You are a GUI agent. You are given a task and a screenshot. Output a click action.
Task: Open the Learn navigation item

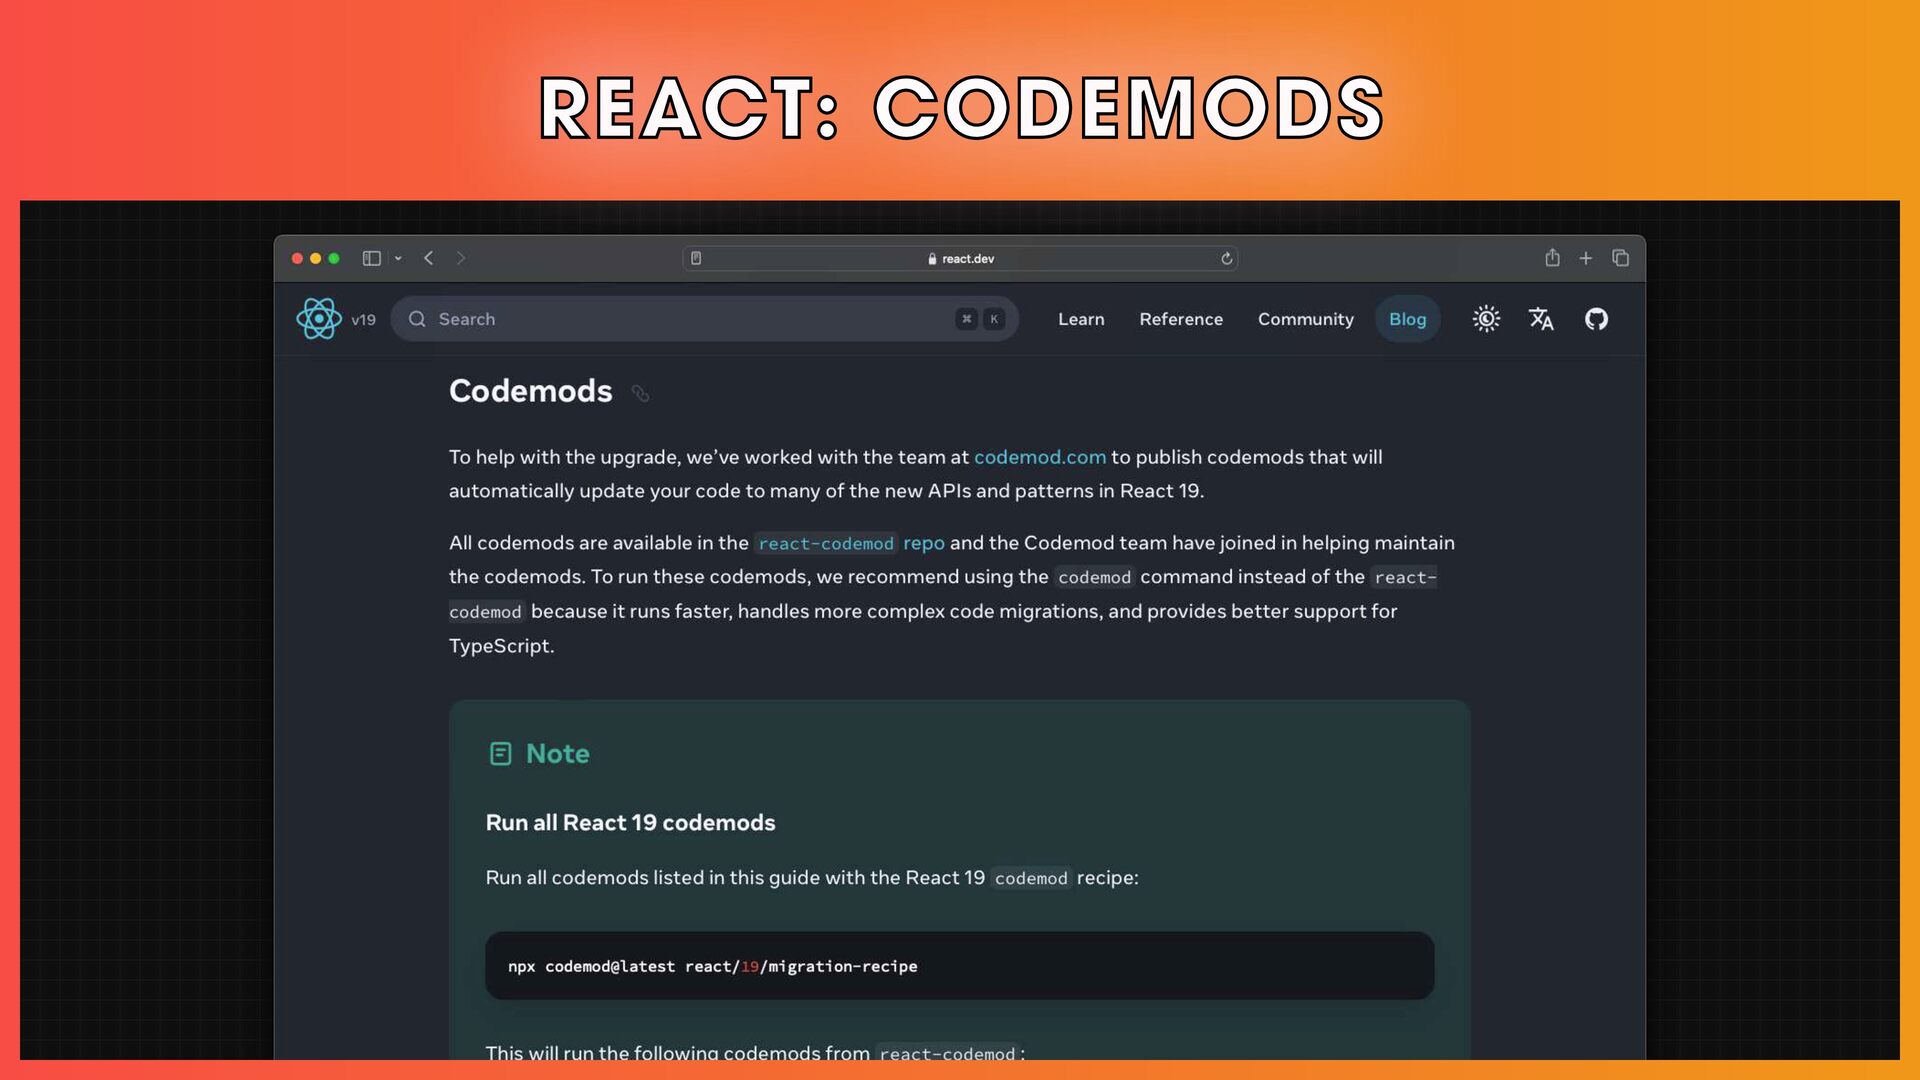1081,319
